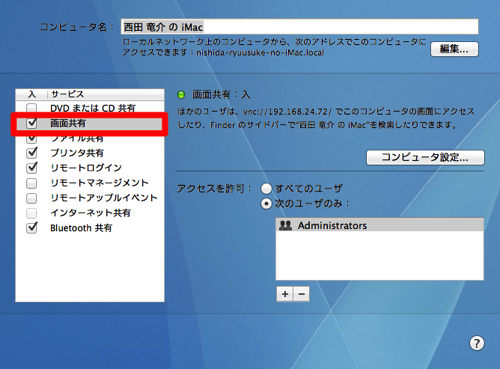Select インターネット共有 service label
This screenshot has width=500, height=369.
[90, 213]
